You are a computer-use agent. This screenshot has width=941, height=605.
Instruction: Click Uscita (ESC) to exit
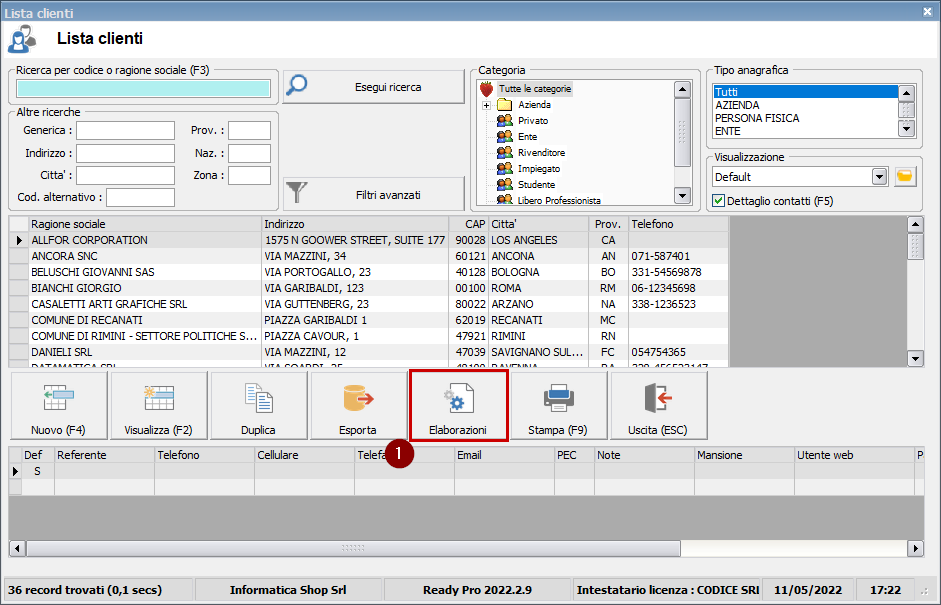coord(658,406)
